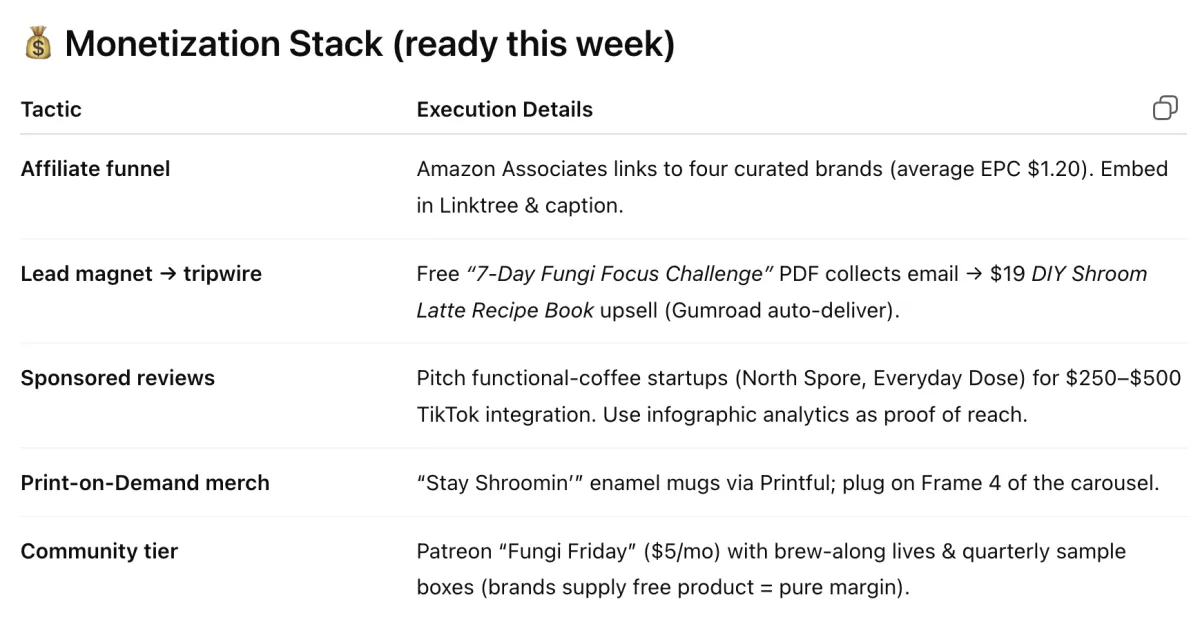Click the Lead magnet → tripwire label
Image resolution: width=1200 pixels, height=624 pixels.
coord(141,273)
